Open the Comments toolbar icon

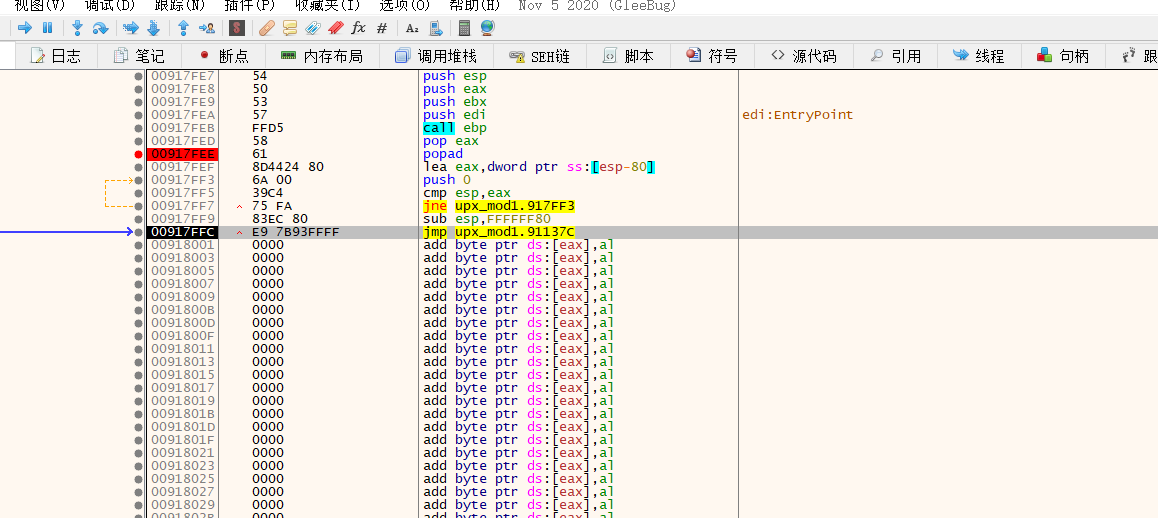(x=290, y=28)
